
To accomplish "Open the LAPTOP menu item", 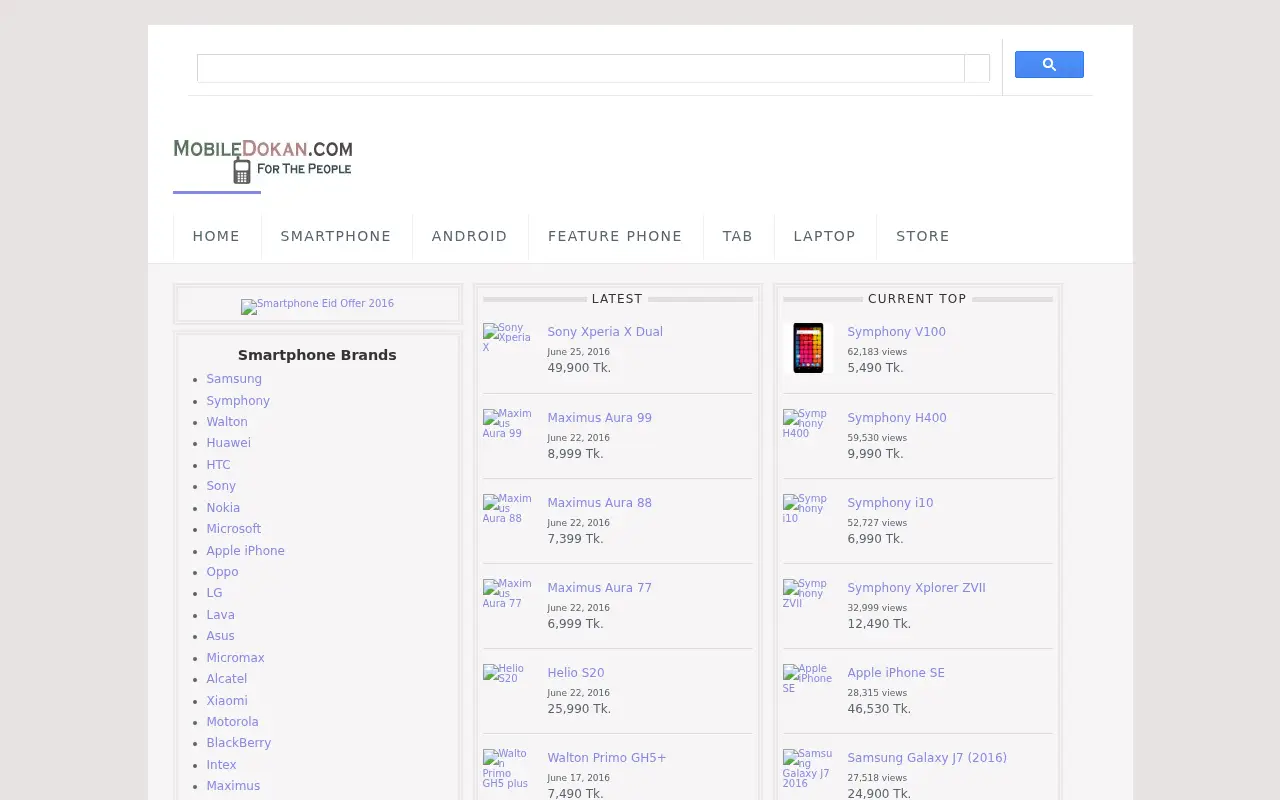I will [825, 236].
